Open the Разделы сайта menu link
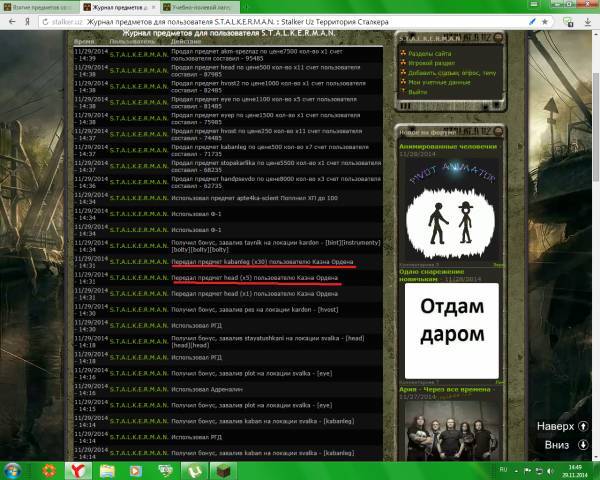 tap(429, 54)
